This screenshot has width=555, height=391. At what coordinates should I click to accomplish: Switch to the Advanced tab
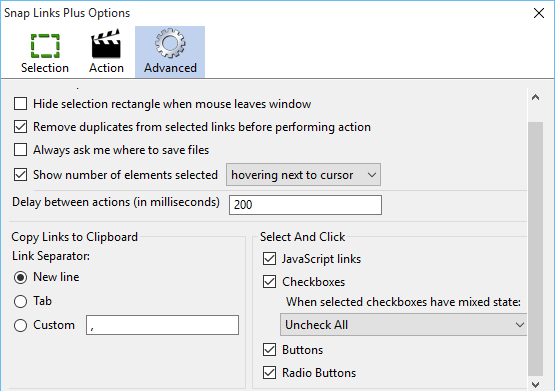170,52
